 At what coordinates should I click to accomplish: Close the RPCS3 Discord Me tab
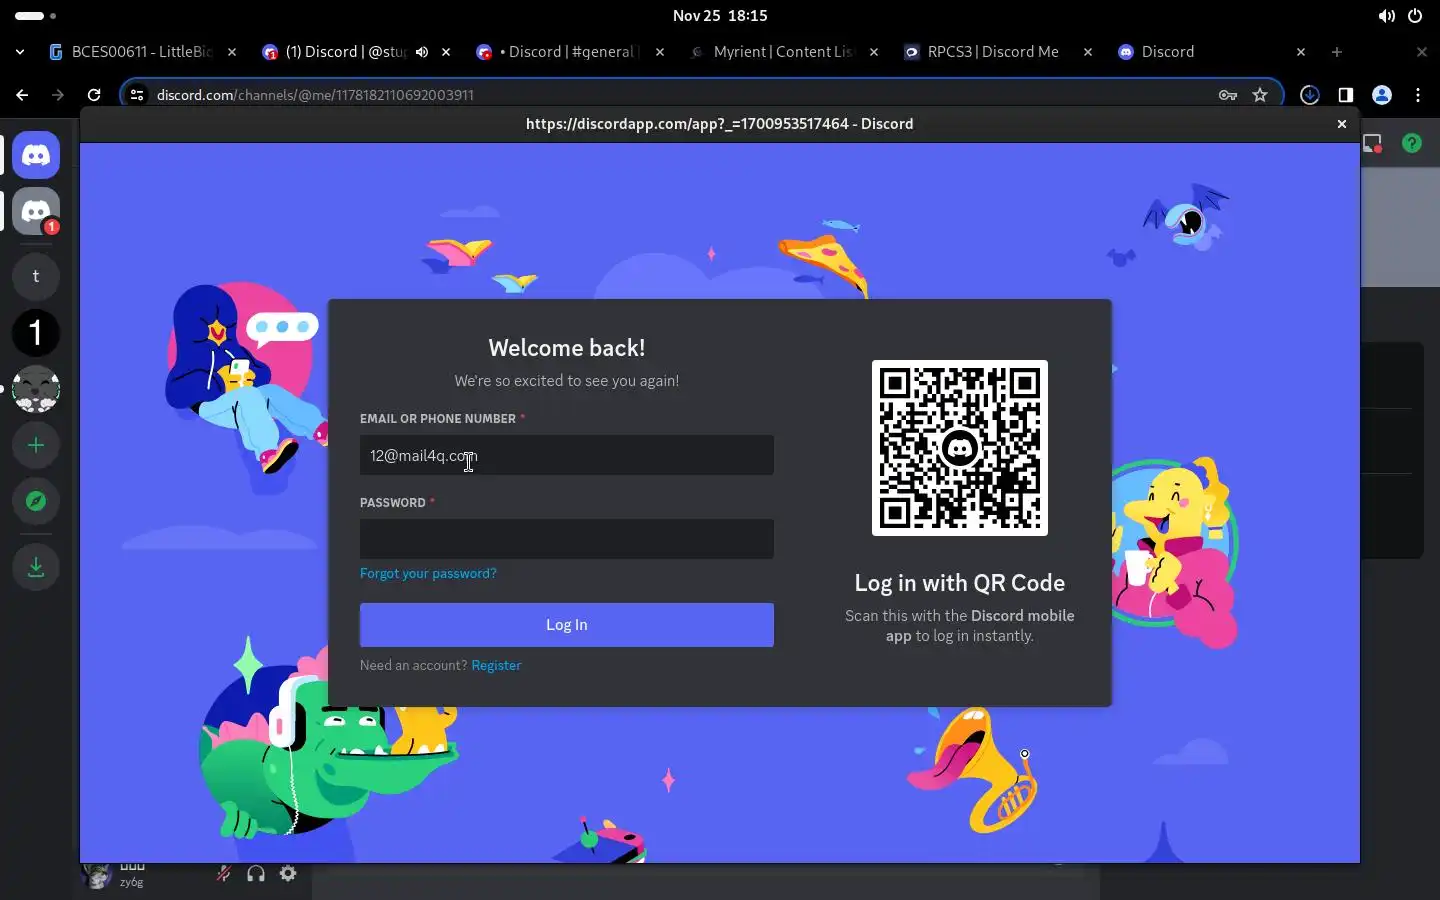pos(1088,52)
